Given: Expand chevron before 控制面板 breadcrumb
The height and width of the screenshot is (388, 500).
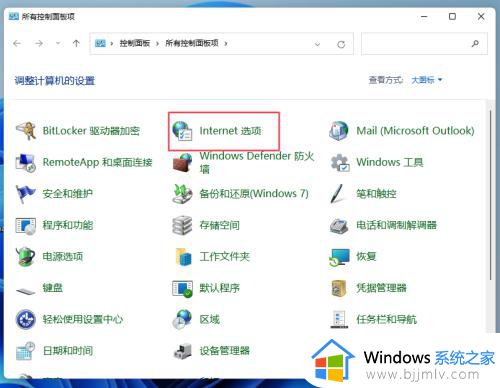Looking at the screenshot, I should tap(112, 43).
